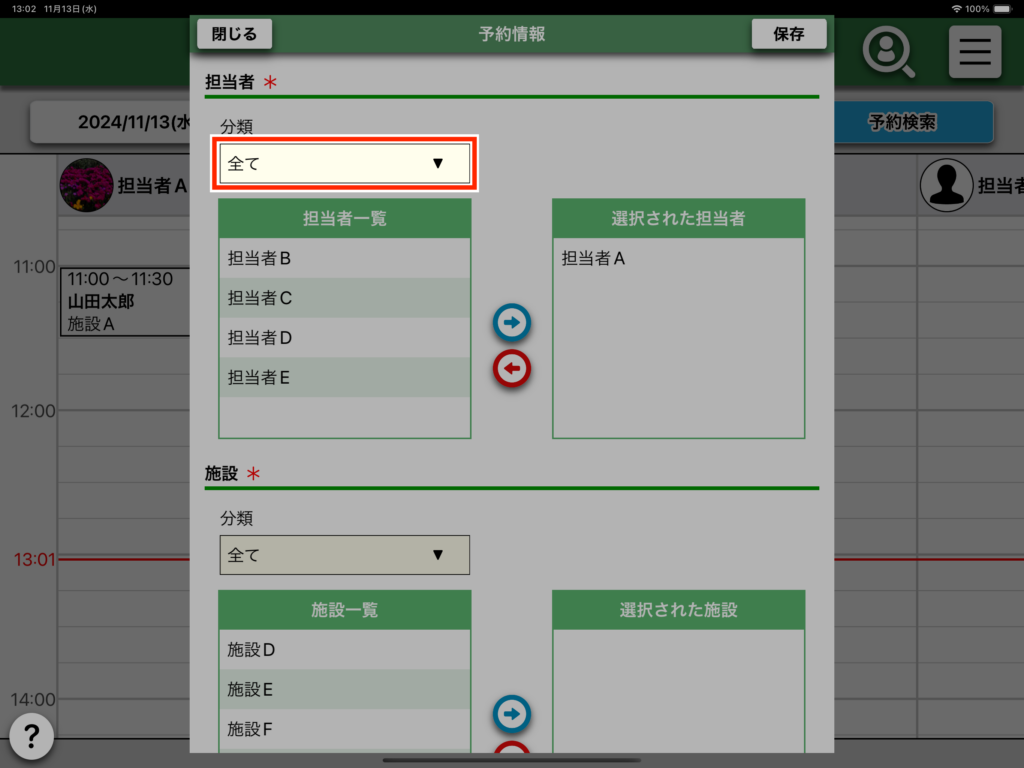Open the hamburger menu icon
The width and height of the screenshot is (1024, 768).
(974, 51)
